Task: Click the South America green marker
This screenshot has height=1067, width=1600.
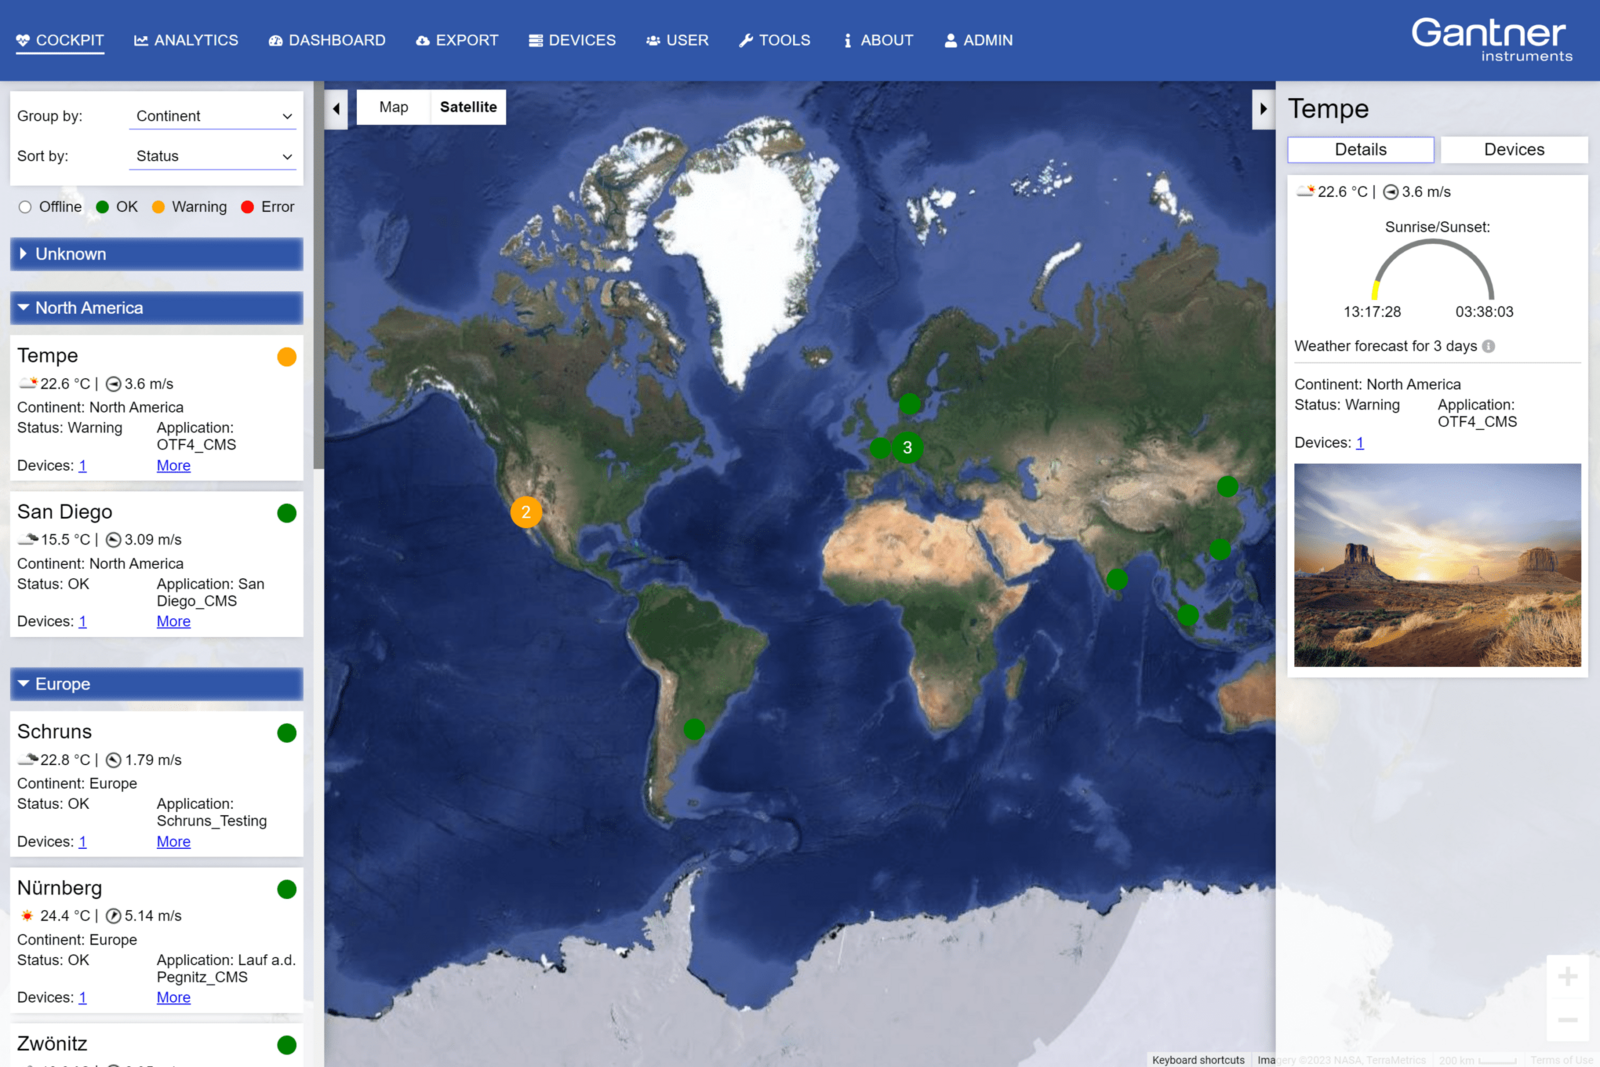Action: [694, 729]
